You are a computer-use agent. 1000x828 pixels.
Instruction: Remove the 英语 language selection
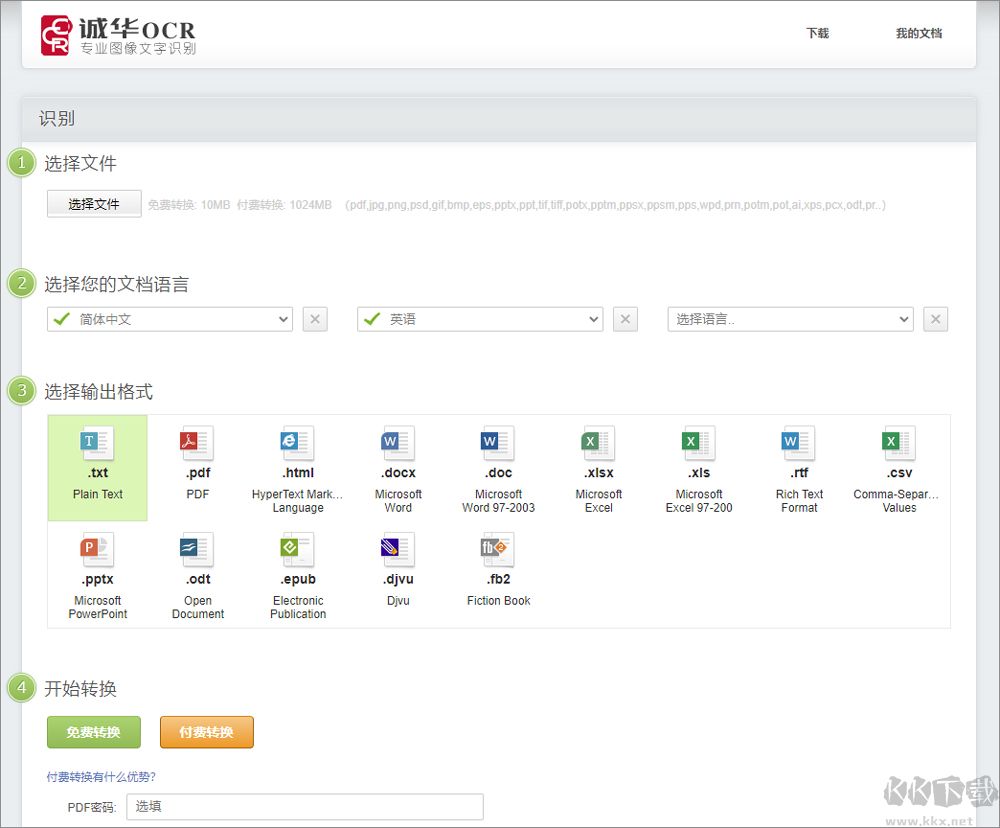[625, 319]
